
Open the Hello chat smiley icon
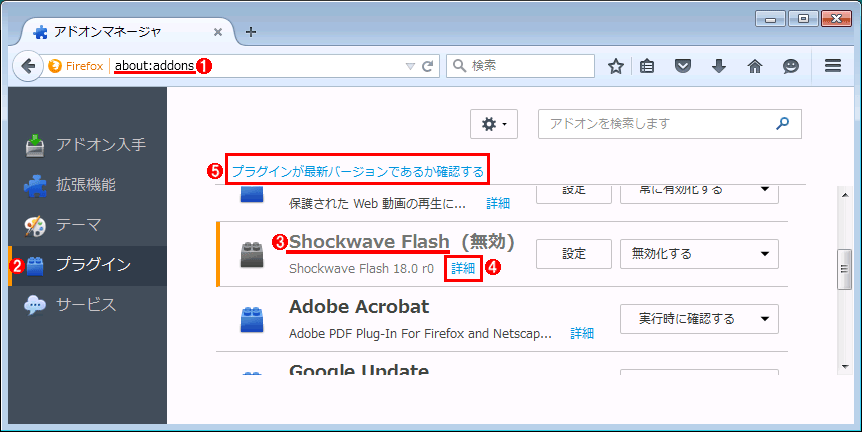coord(791,67)
